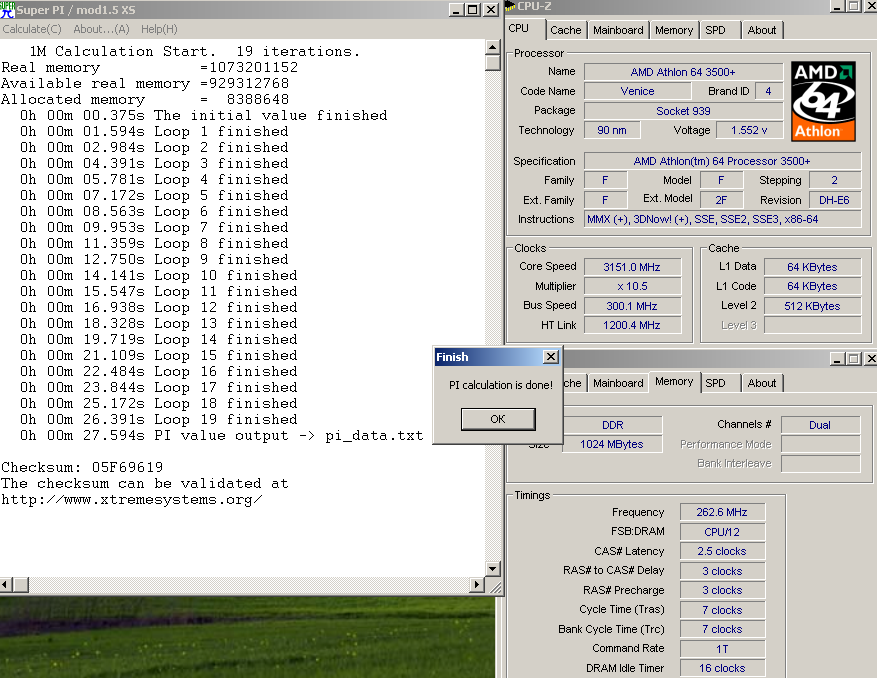Maximize the Super PI window
The height and width of the screenshot is (678, 877).
tap(473, 10)
